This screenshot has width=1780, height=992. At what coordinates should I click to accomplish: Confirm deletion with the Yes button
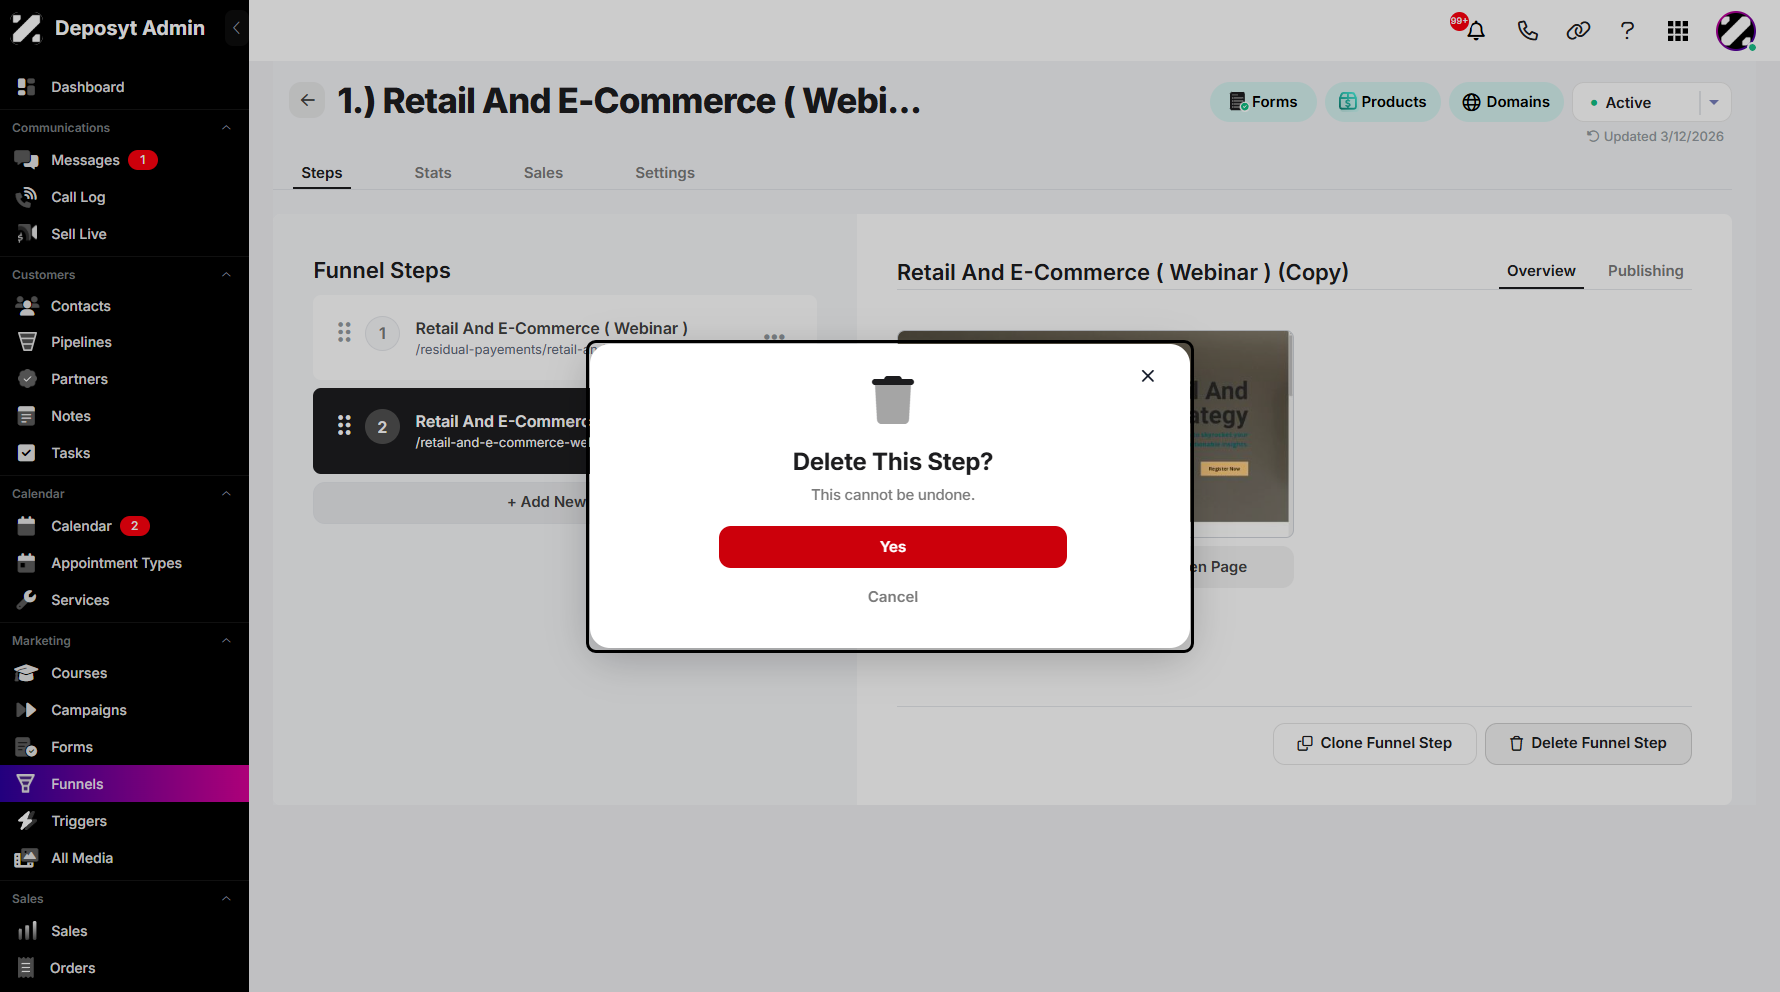[x=893, y=547]
